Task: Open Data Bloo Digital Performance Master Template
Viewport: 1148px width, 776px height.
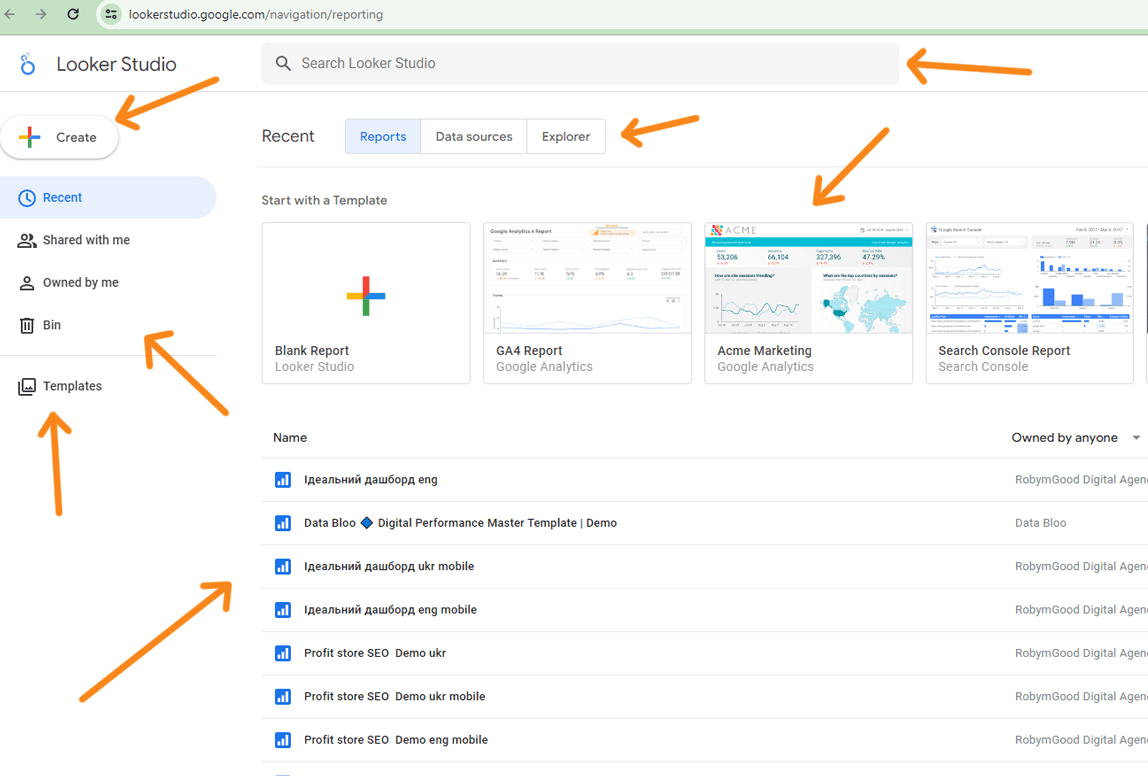Action: point(461,523)
